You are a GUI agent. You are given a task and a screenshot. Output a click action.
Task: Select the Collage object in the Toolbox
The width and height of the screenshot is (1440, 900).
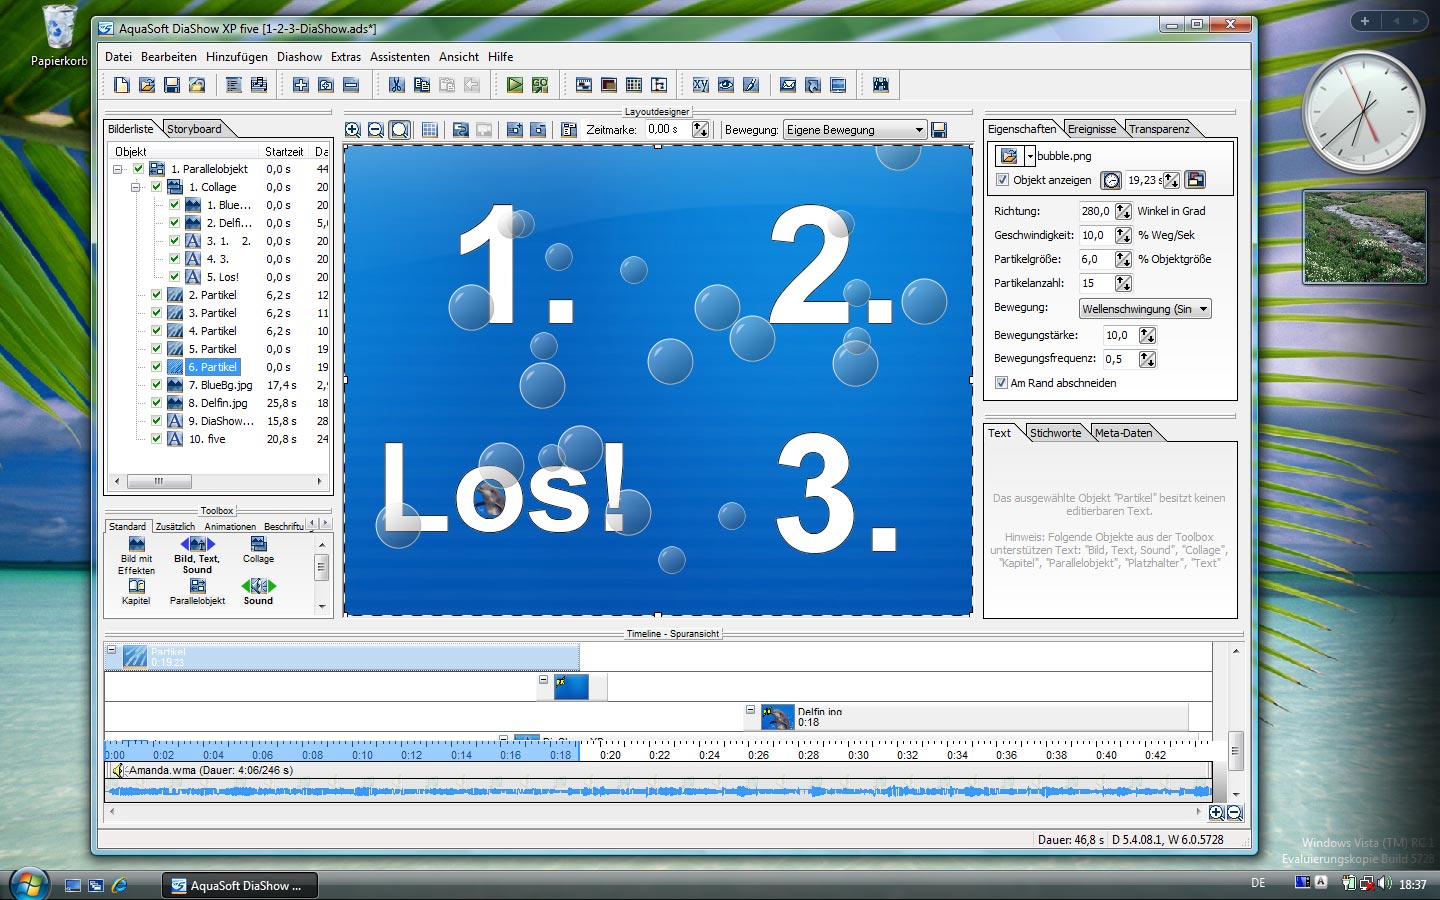[258, 549]
